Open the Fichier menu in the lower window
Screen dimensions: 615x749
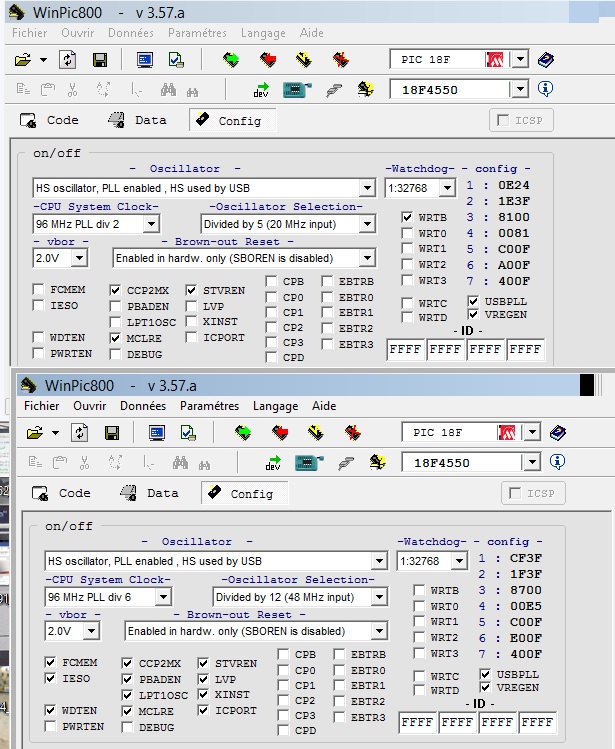(42, 406)
